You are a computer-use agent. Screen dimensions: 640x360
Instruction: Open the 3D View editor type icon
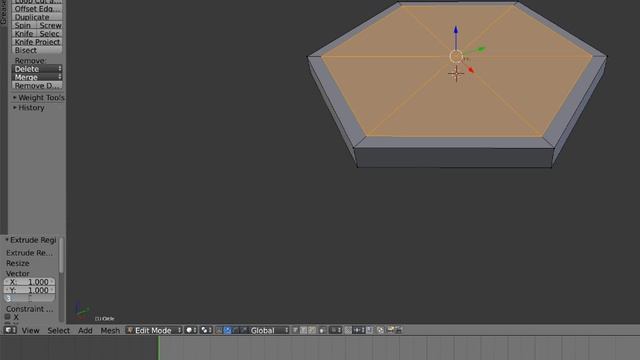tap(10, 330)
